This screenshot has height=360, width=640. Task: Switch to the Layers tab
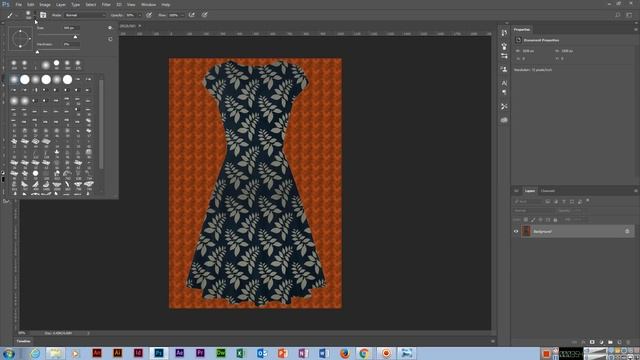coord(530,191)
